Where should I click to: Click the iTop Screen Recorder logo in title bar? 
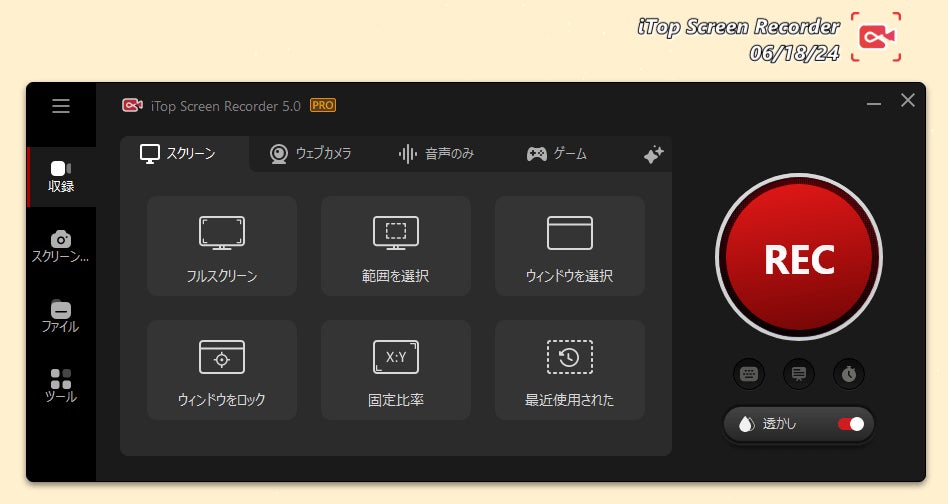[132, 106]
